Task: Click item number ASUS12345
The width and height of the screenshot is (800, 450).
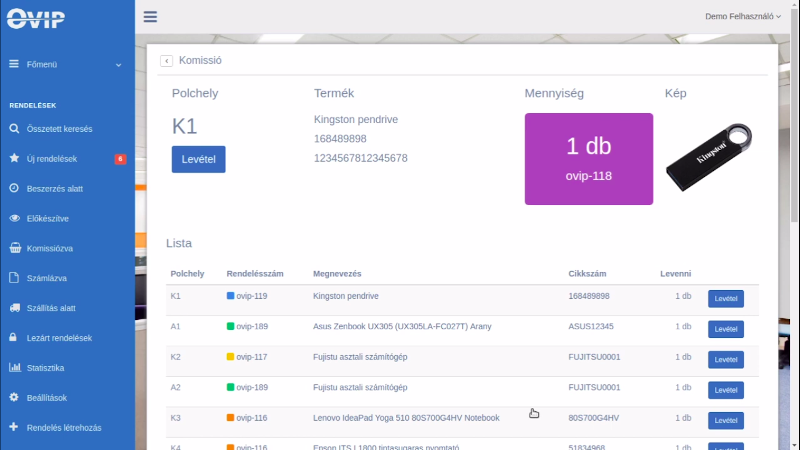Action: click(x=591, y=326)
